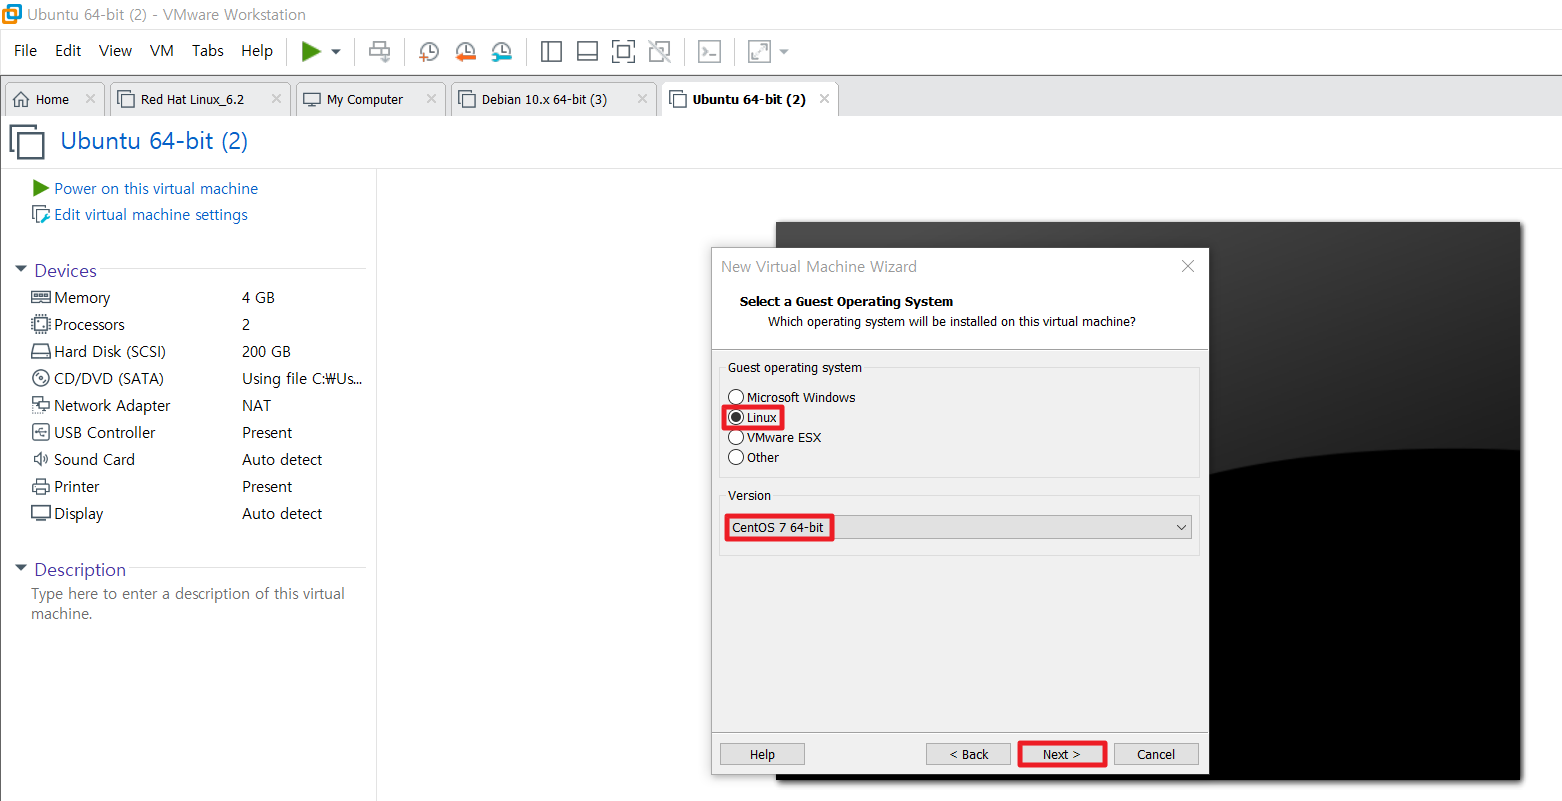Click the wizard Help button

(x=762, y=754)
